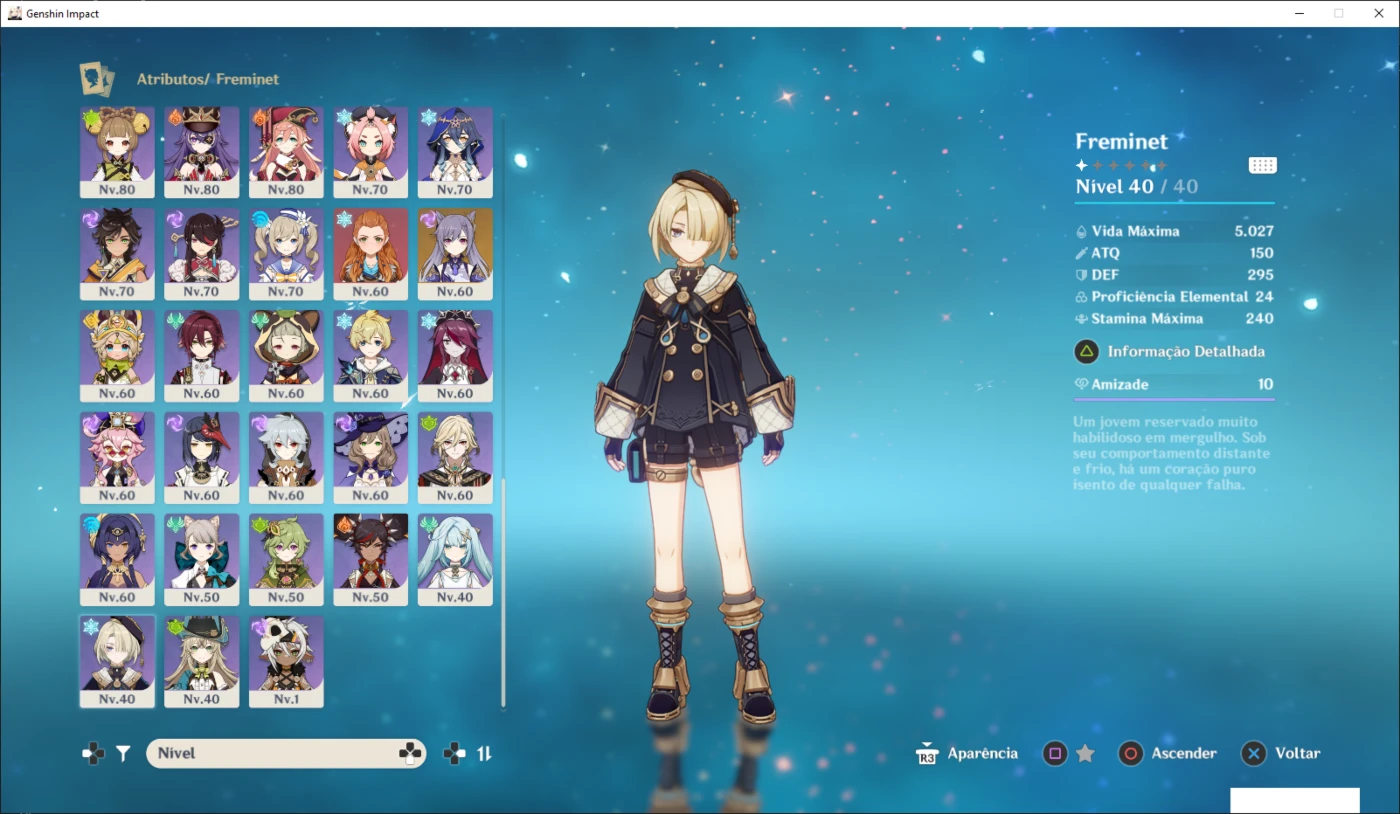
Task: Click the star favorite icon
Action: point(1085,753)
